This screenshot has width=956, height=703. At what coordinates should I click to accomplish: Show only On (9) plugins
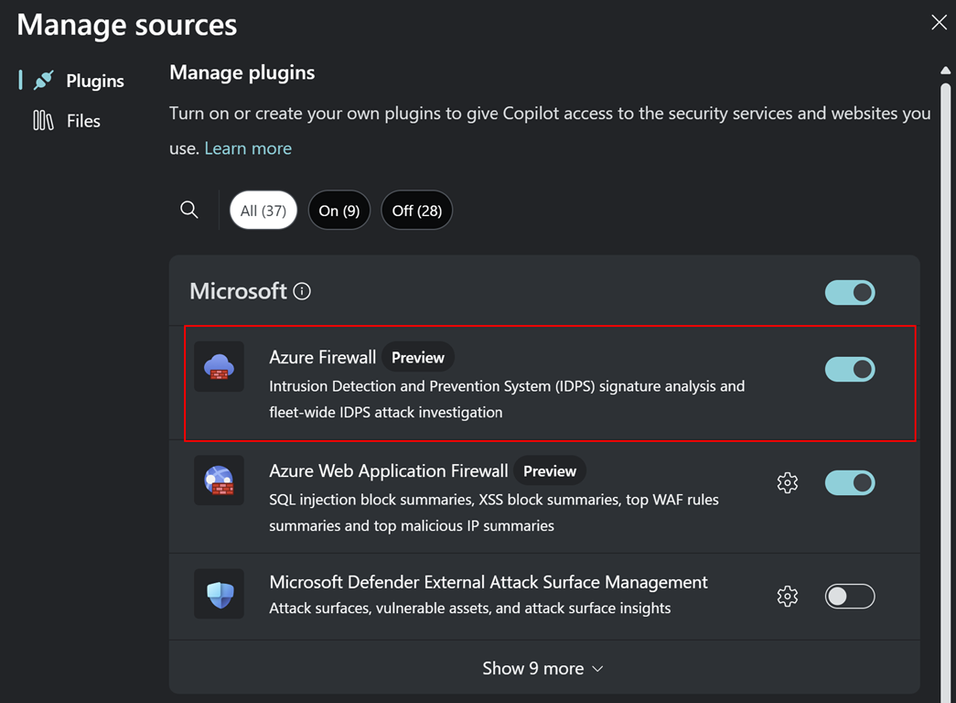point(339,211)
